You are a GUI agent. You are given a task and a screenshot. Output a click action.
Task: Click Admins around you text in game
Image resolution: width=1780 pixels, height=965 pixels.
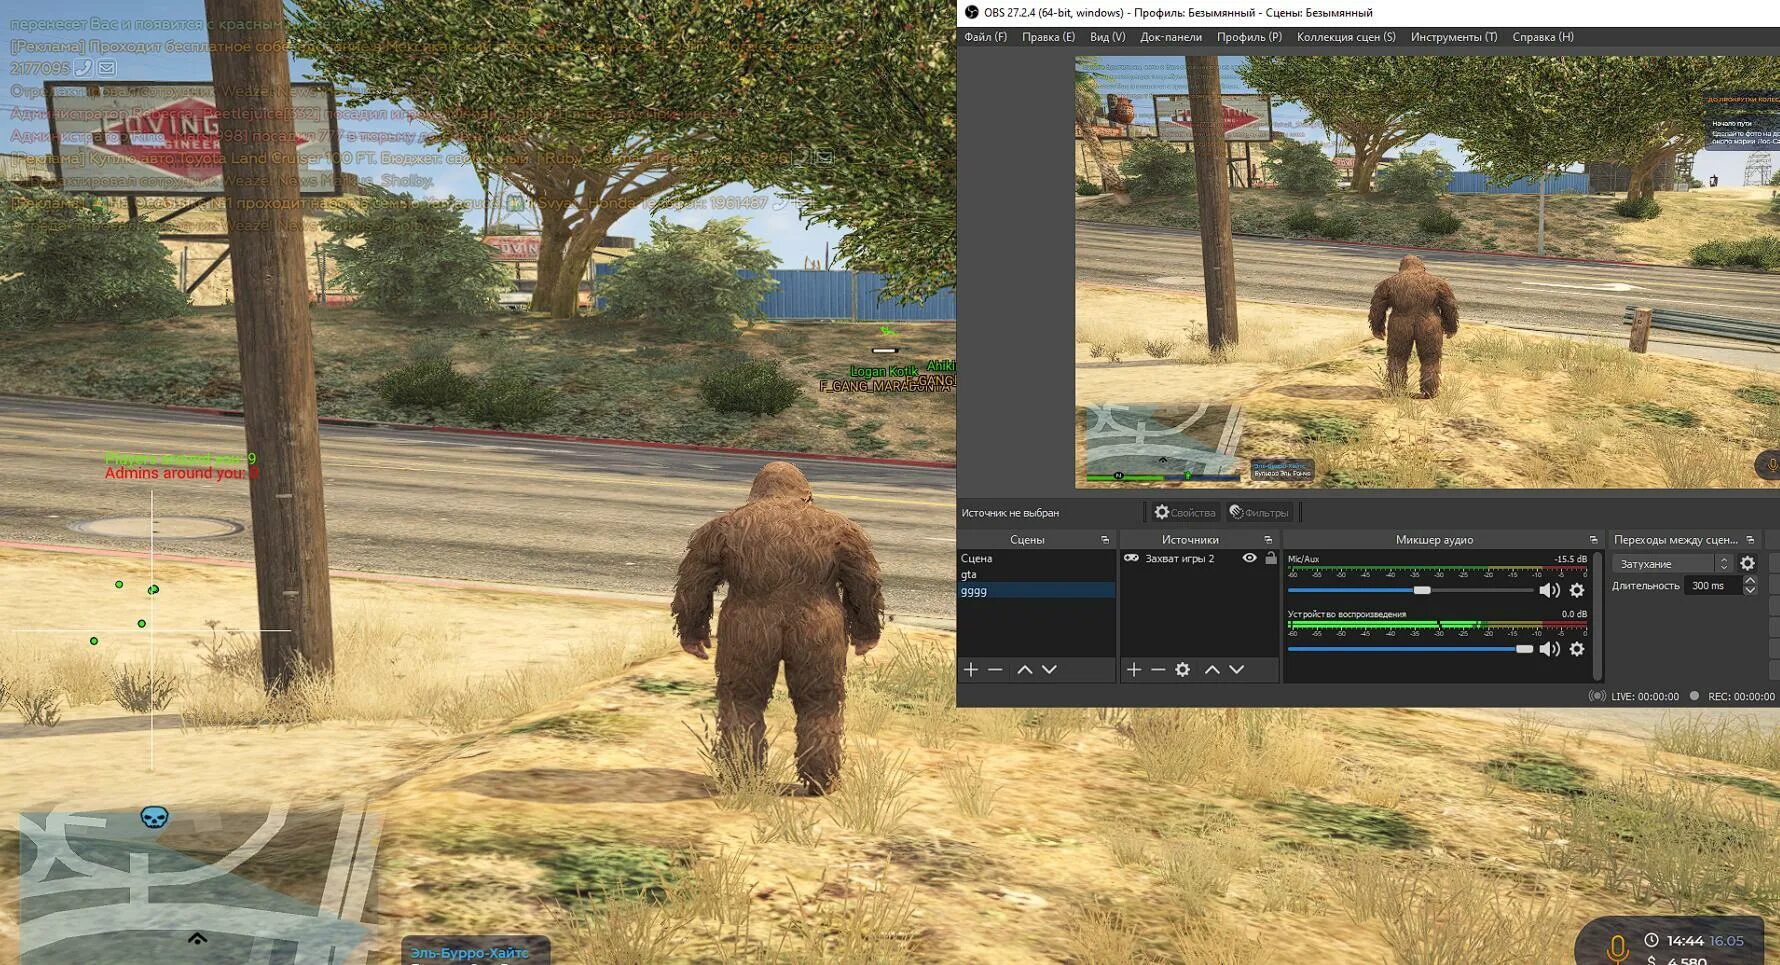(181, 473)
